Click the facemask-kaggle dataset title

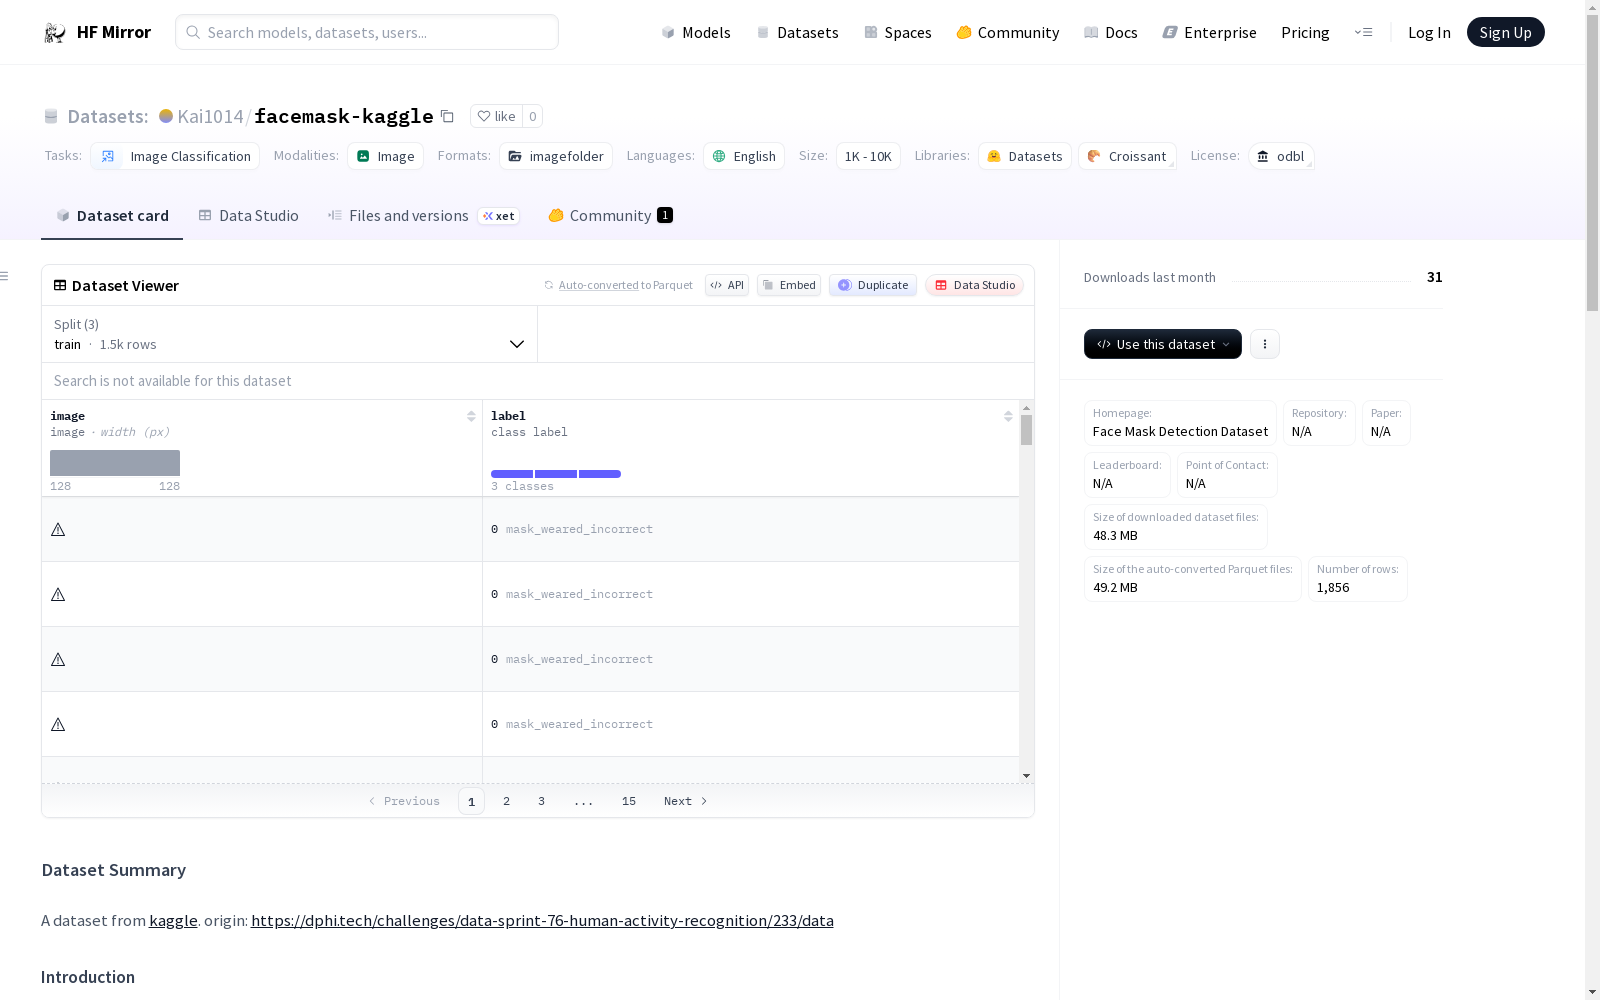click(x=344, y=117)
